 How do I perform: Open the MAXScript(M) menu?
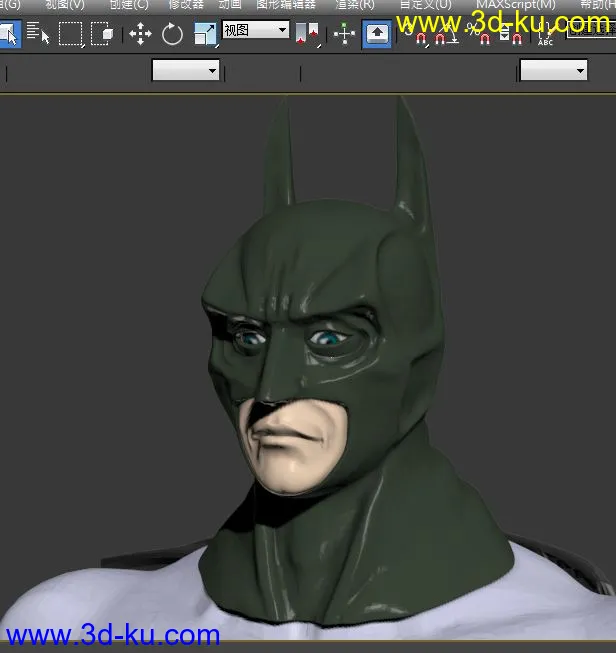(x=516, y=5)
